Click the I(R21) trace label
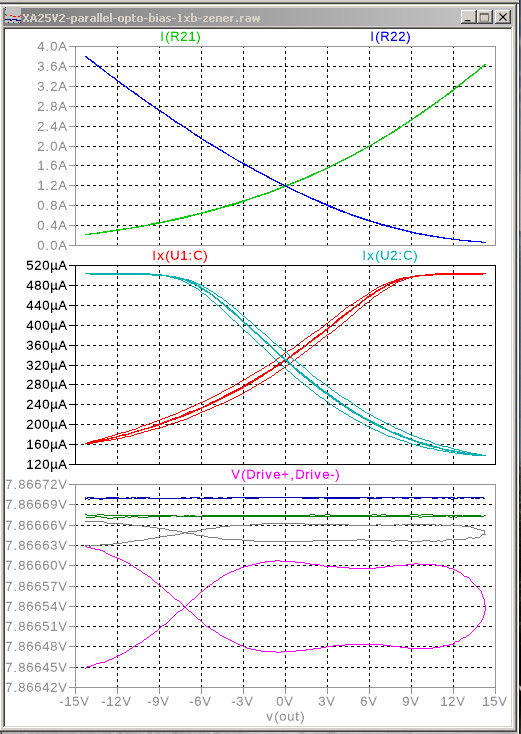Viewport: 521px width, 734px height. (180, 37)
